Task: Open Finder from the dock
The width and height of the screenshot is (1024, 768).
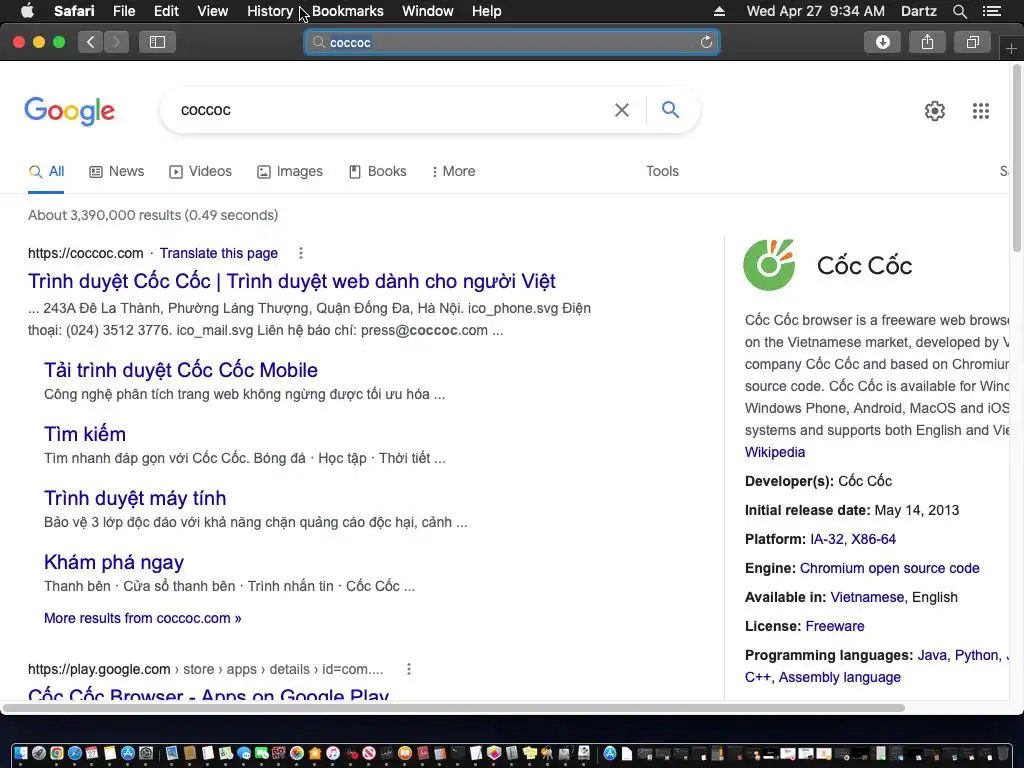Action: (21, 753)
